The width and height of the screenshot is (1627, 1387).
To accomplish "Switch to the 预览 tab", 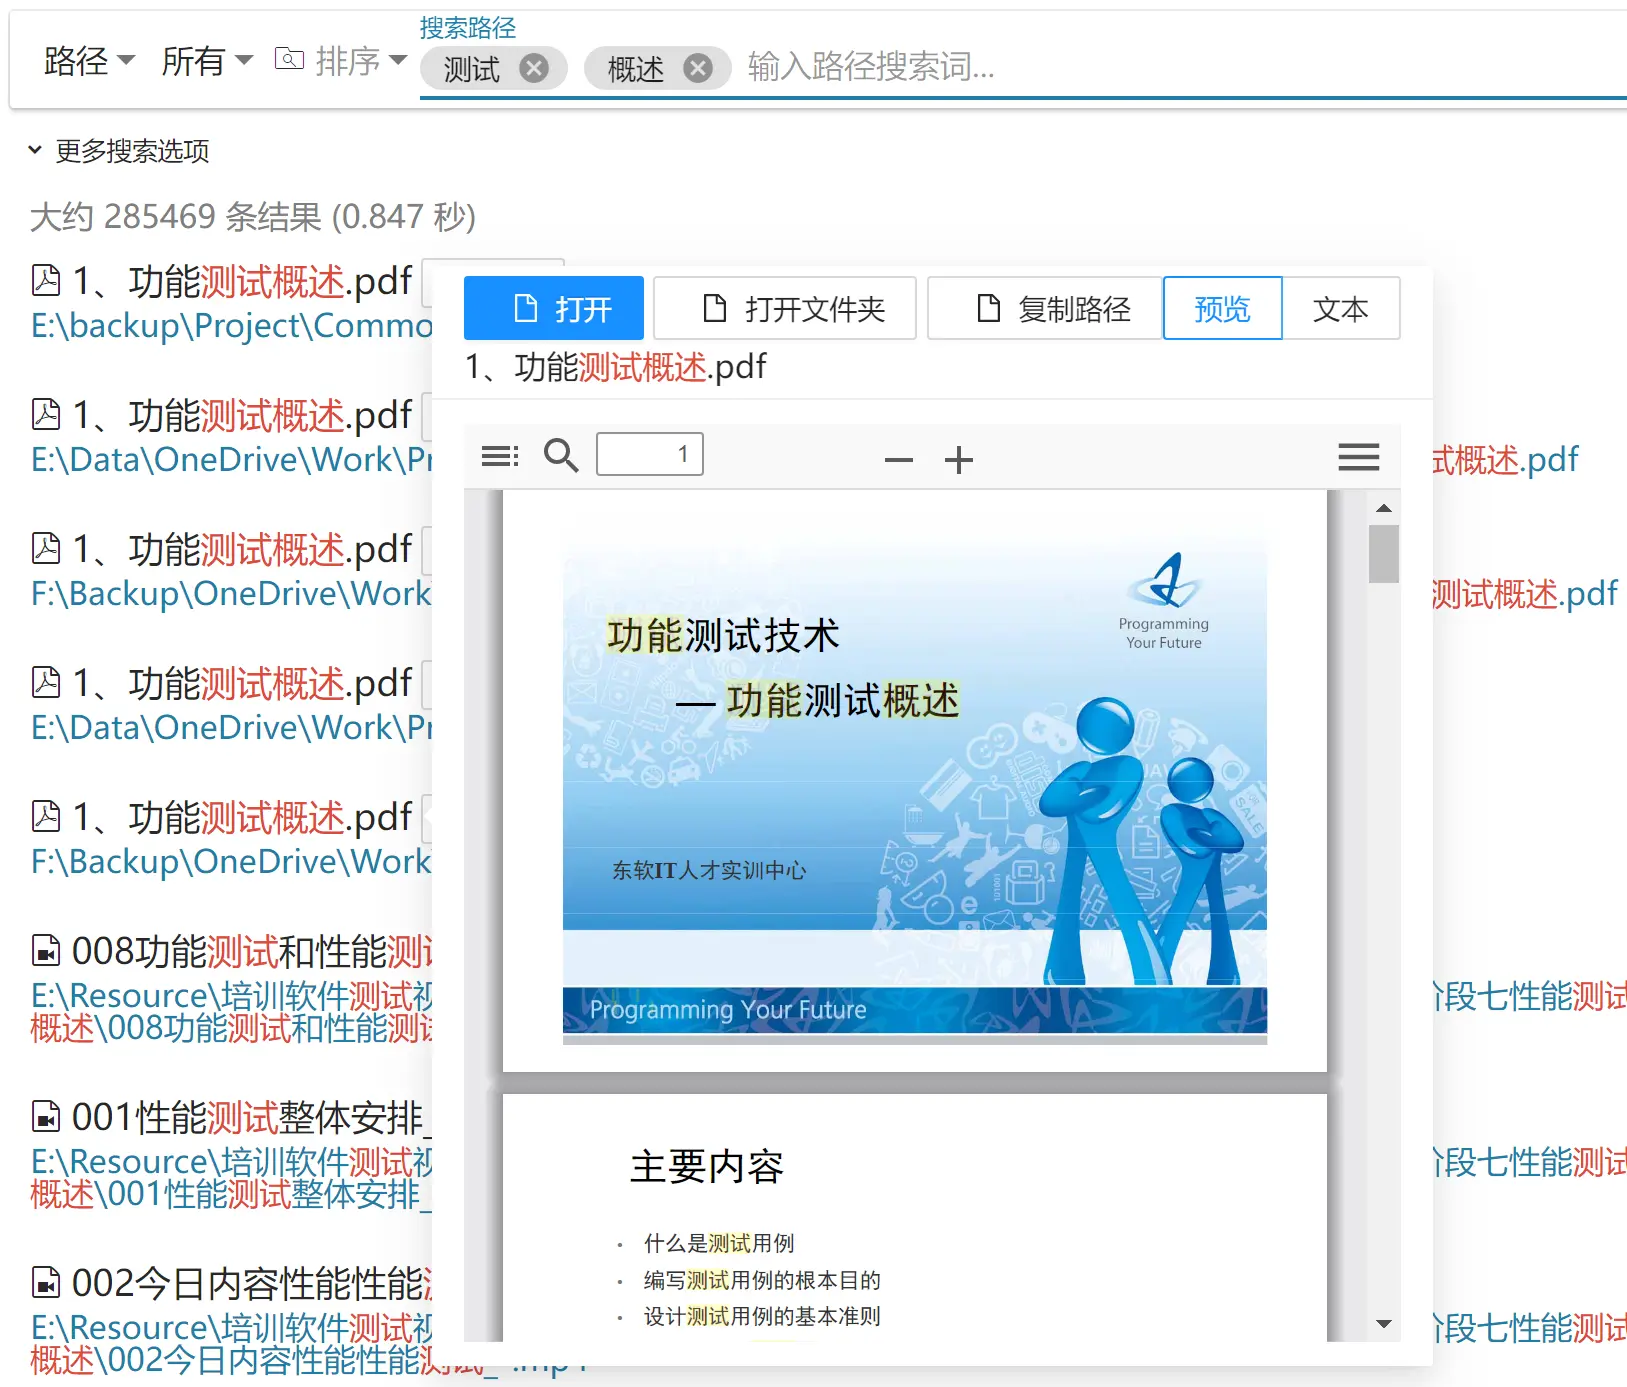I will [1222, 309].
